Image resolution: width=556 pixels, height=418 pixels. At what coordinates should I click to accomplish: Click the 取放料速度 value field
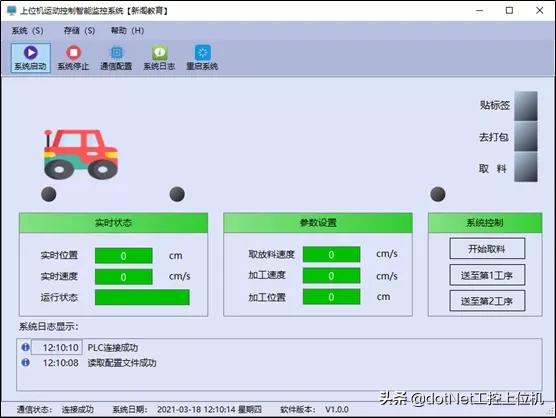331,255
